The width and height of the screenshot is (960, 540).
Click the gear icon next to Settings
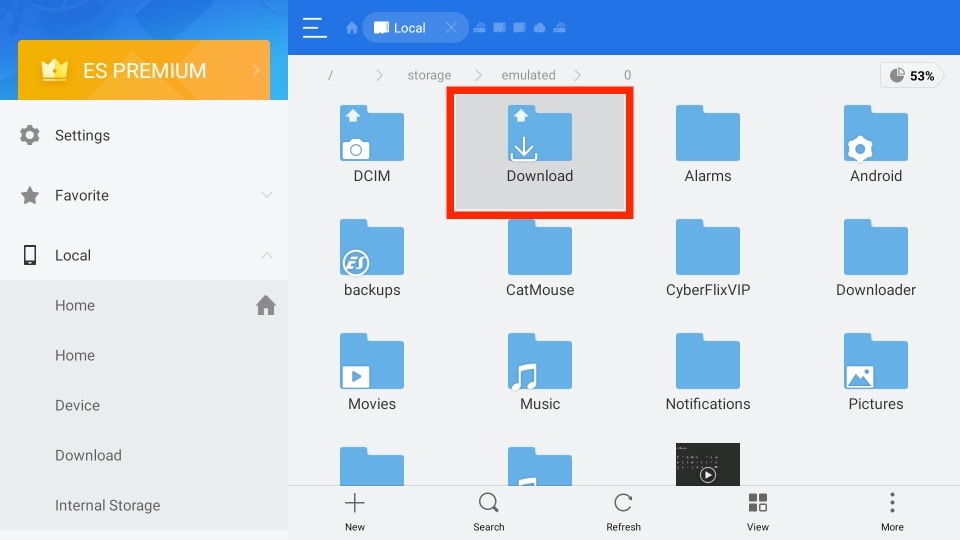pyautogui.click(x=29, y=135)
